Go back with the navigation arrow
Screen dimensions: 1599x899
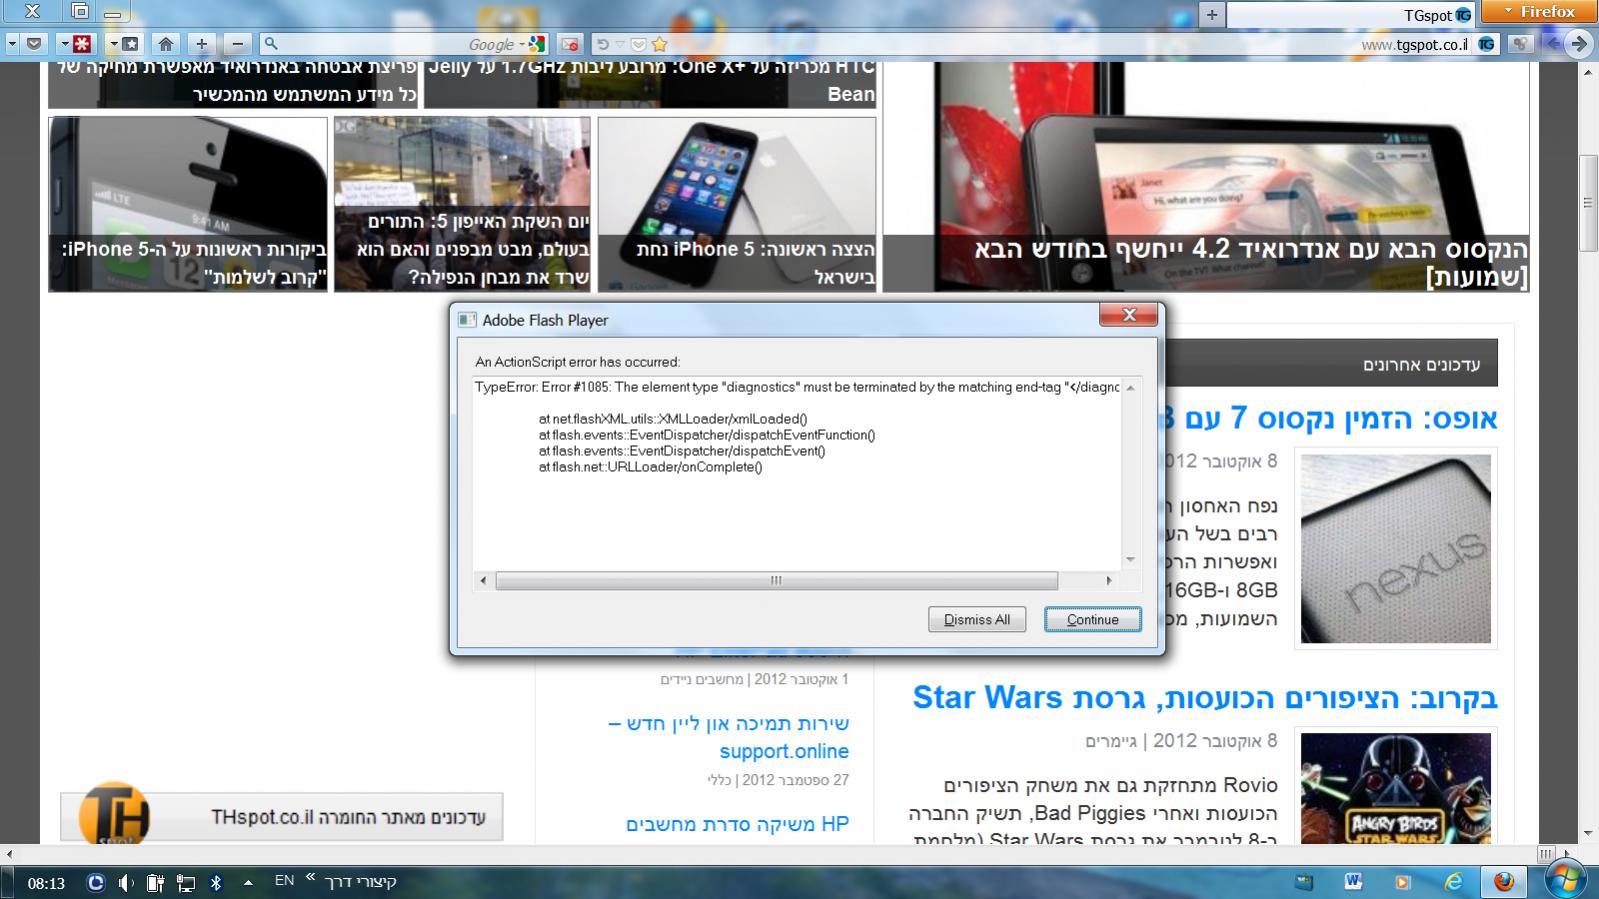click(1552, 44)
